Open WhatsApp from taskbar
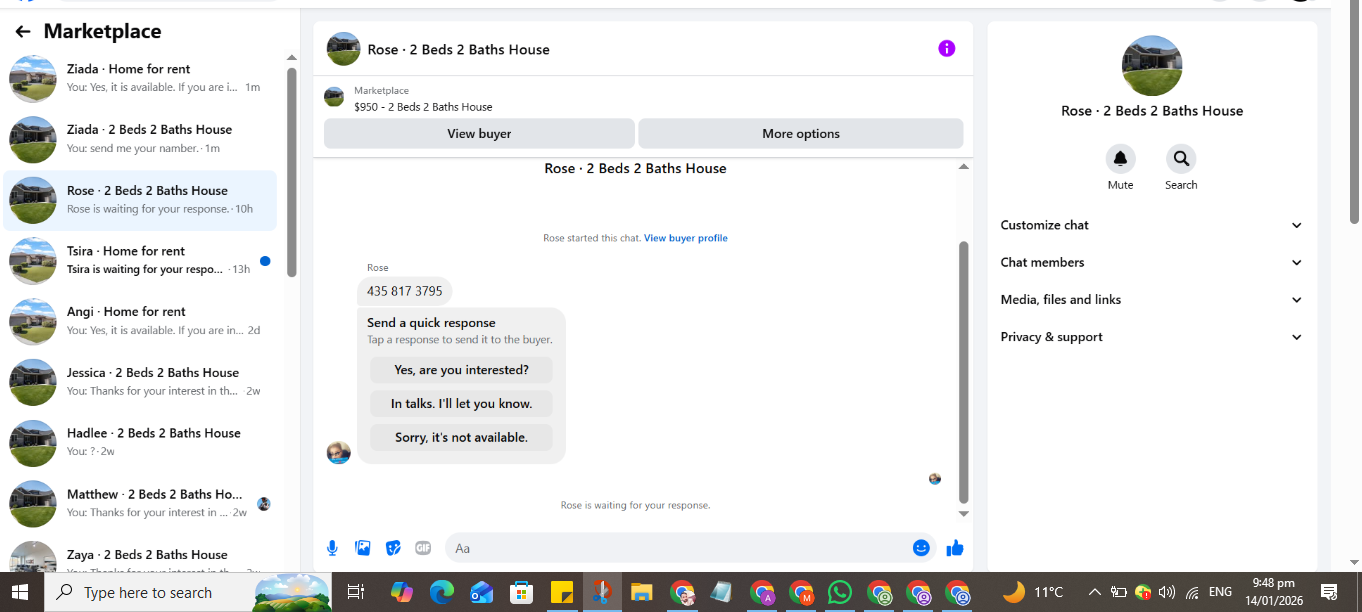The height and width of the screenshot is (612, 1362). 840,592
